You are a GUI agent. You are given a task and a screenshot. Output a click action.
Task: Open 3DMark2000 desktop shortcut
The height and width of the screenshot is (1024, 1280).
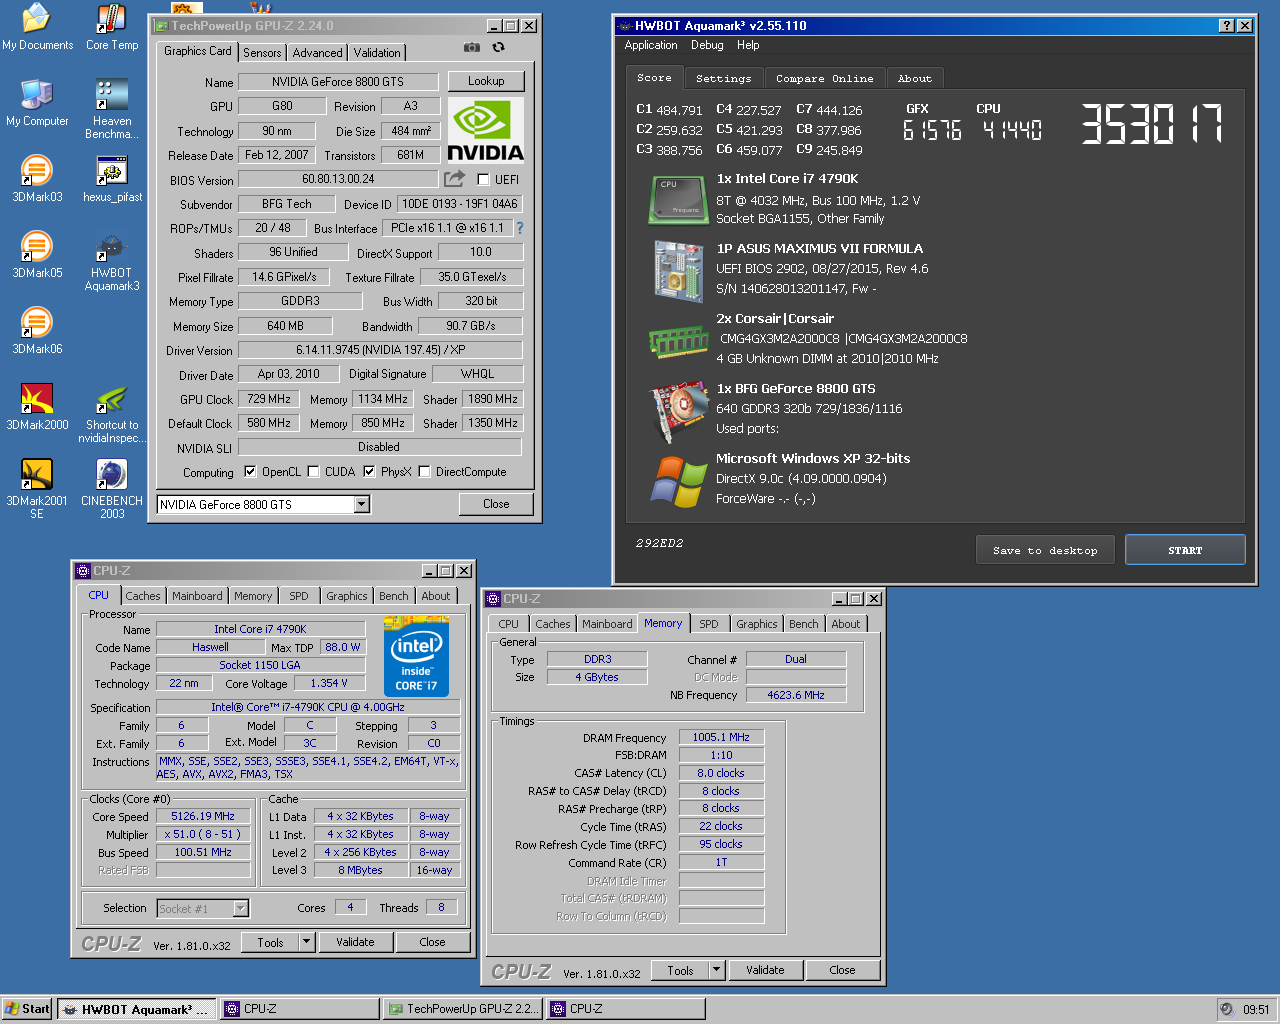pyautogui.click(x=37, y=407)
